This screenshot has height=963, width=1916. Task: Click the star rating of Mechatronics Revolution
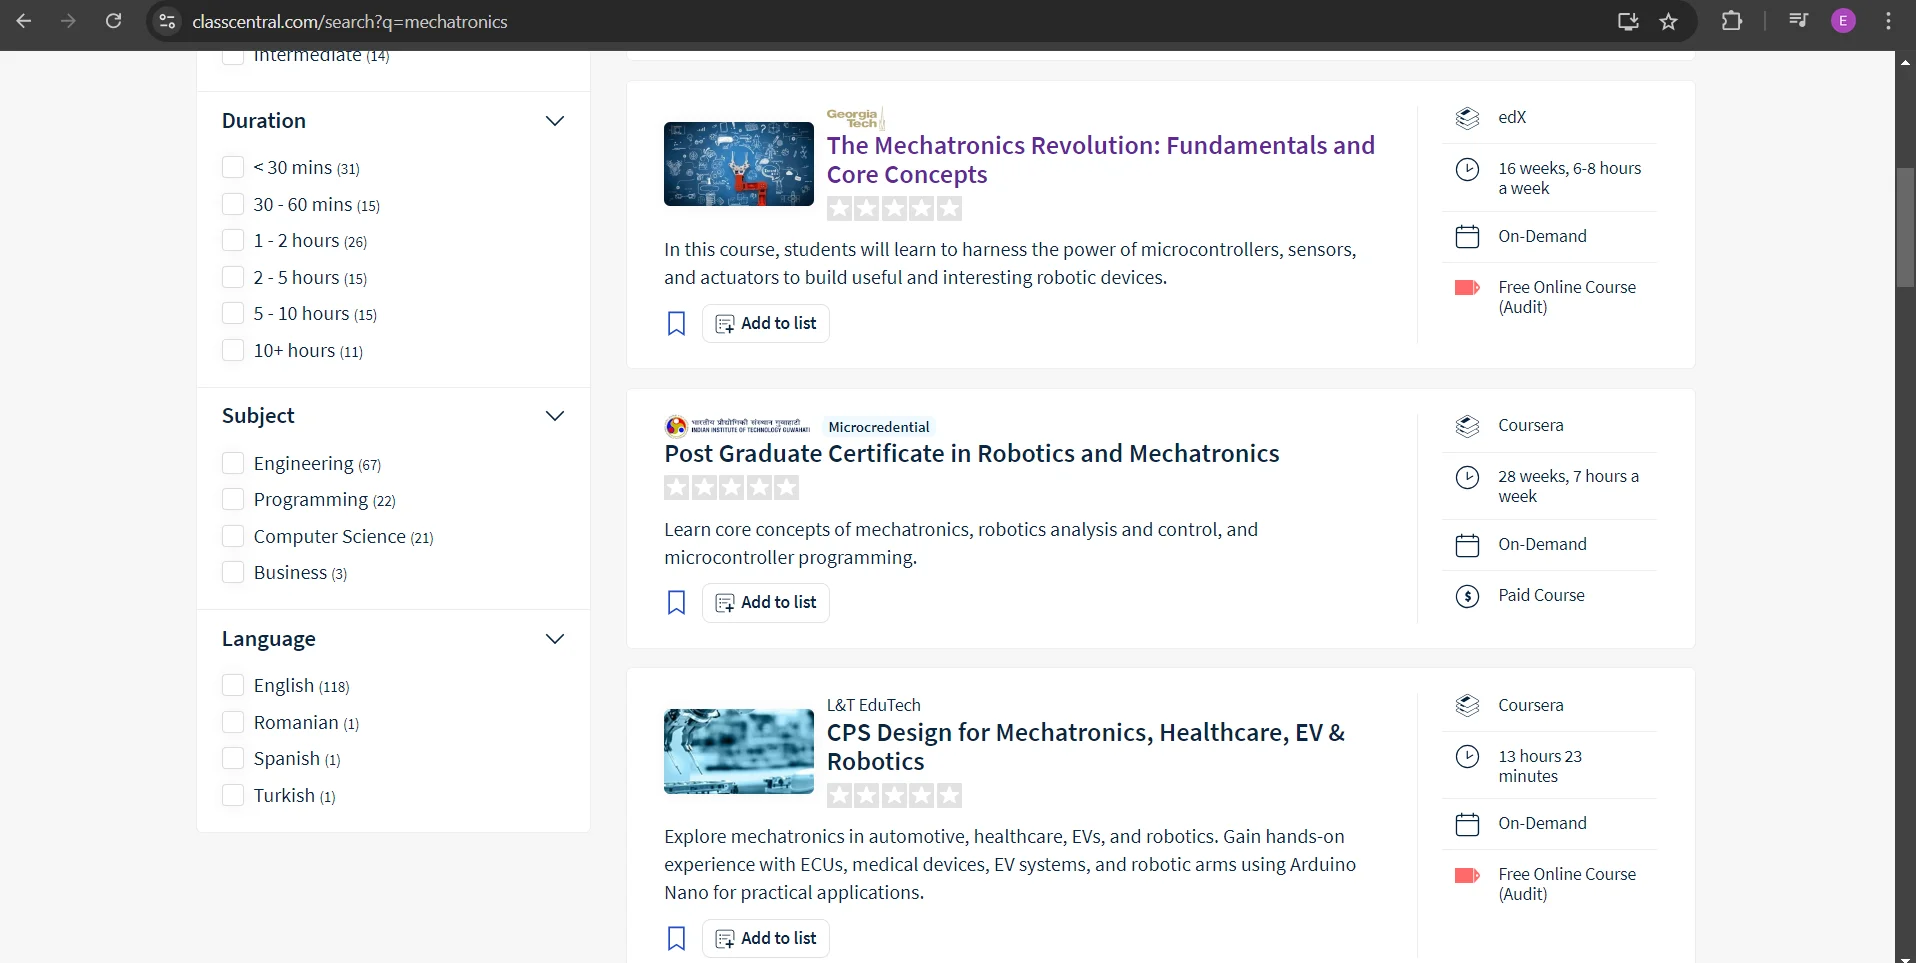point(894,208)
